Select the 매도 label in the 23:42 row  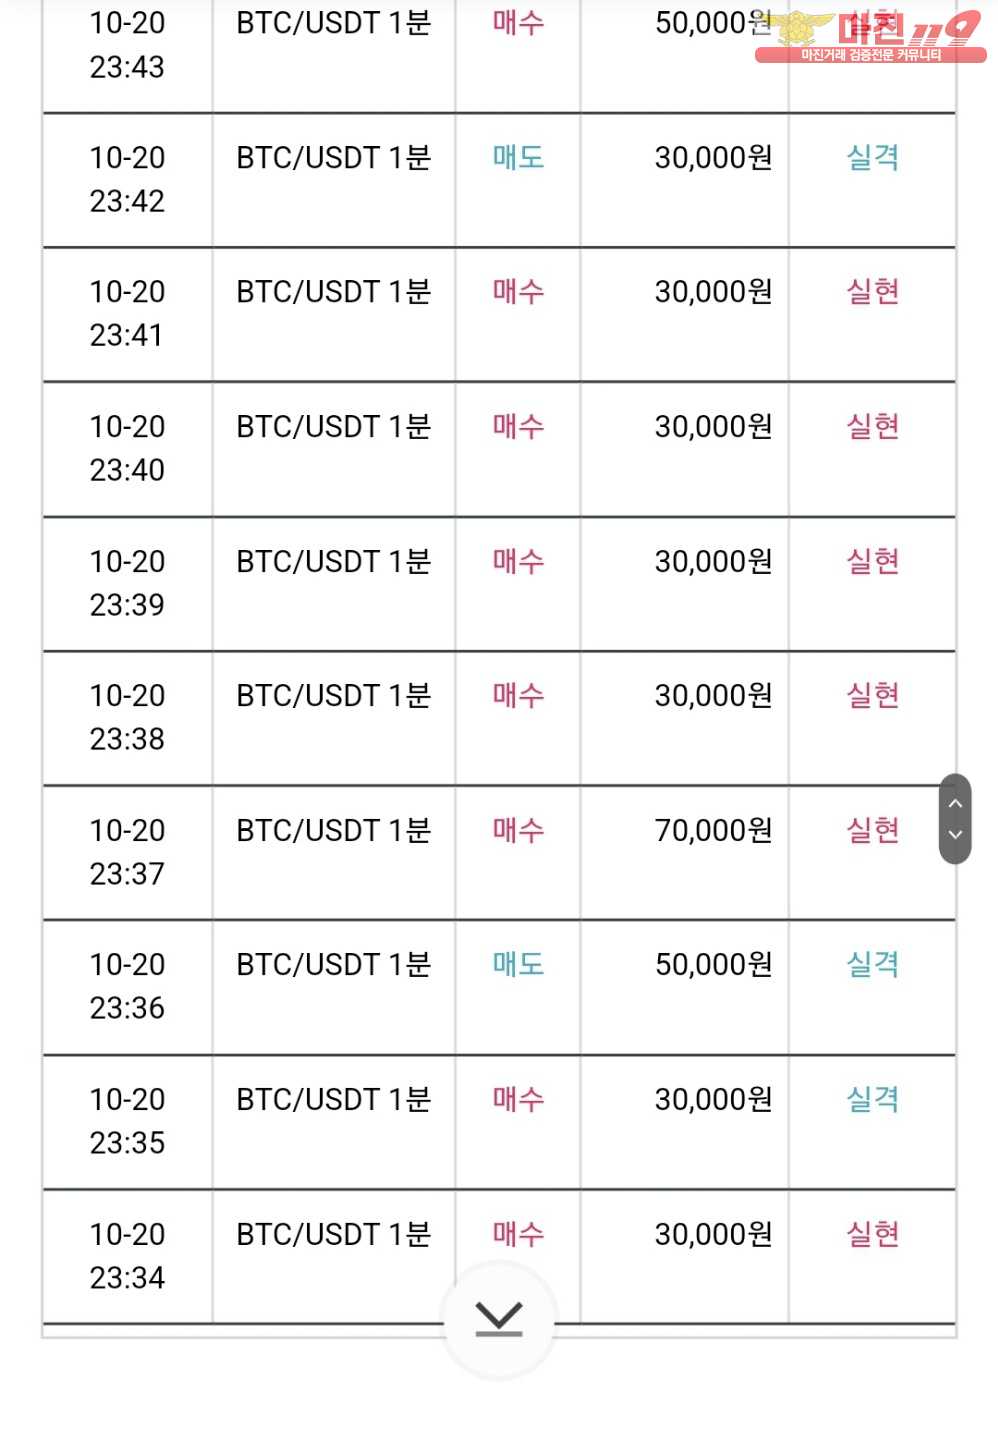click(x=518, y=157)
